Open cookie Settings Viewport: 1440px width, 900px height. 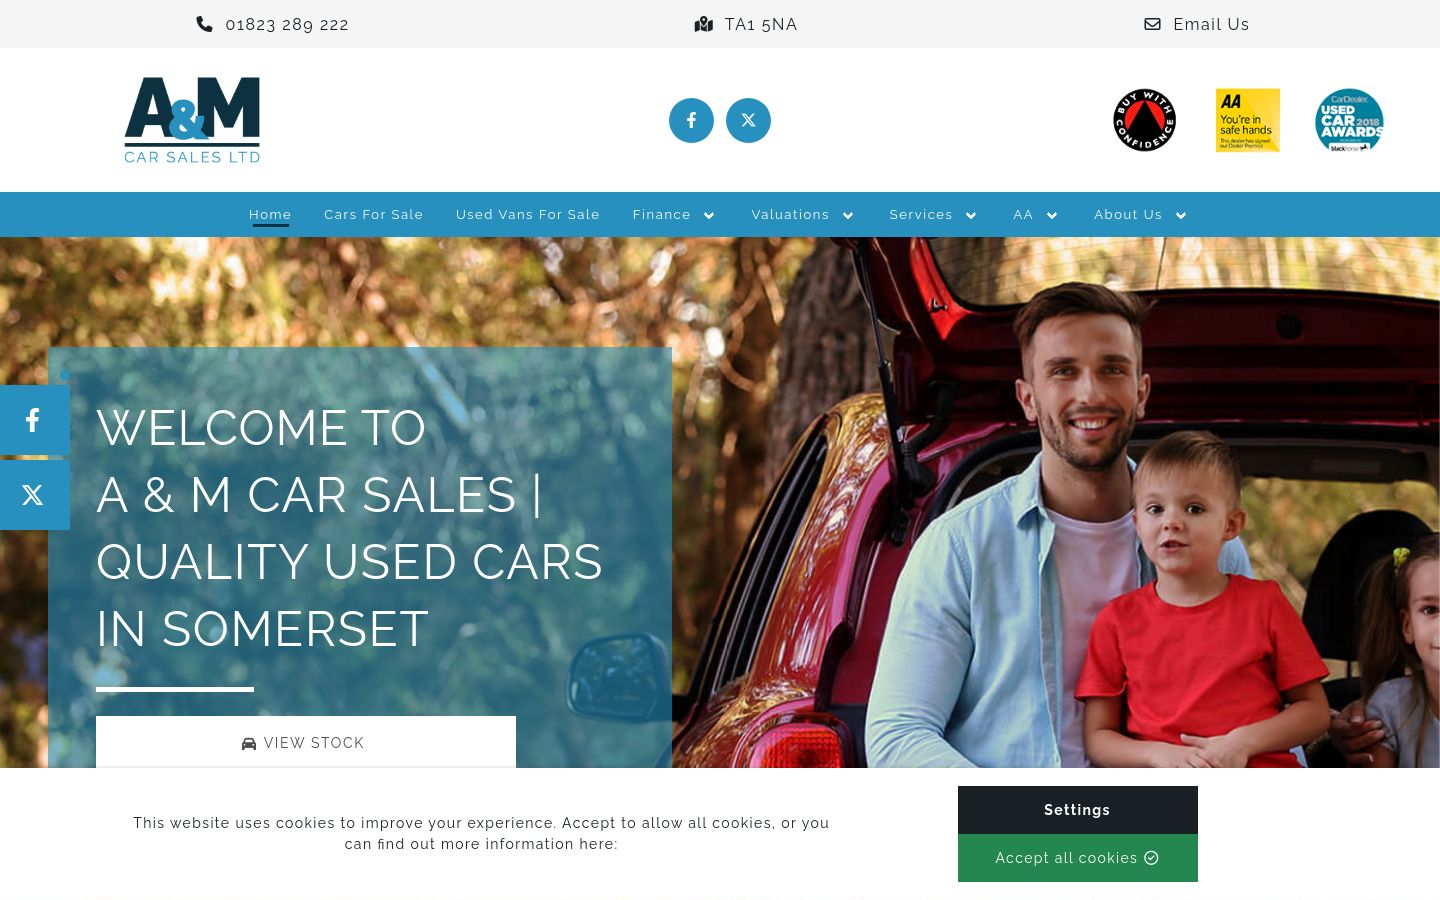tap(1078, 810)
